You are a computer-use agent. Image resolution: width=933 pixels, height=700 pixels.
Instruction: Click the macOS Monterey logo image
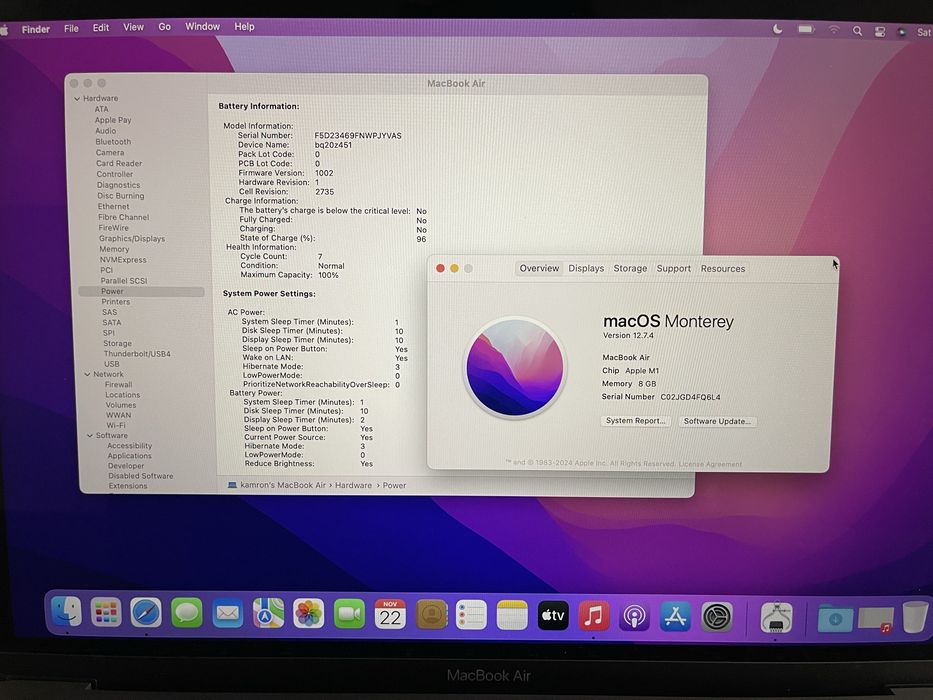coord(515,367)
